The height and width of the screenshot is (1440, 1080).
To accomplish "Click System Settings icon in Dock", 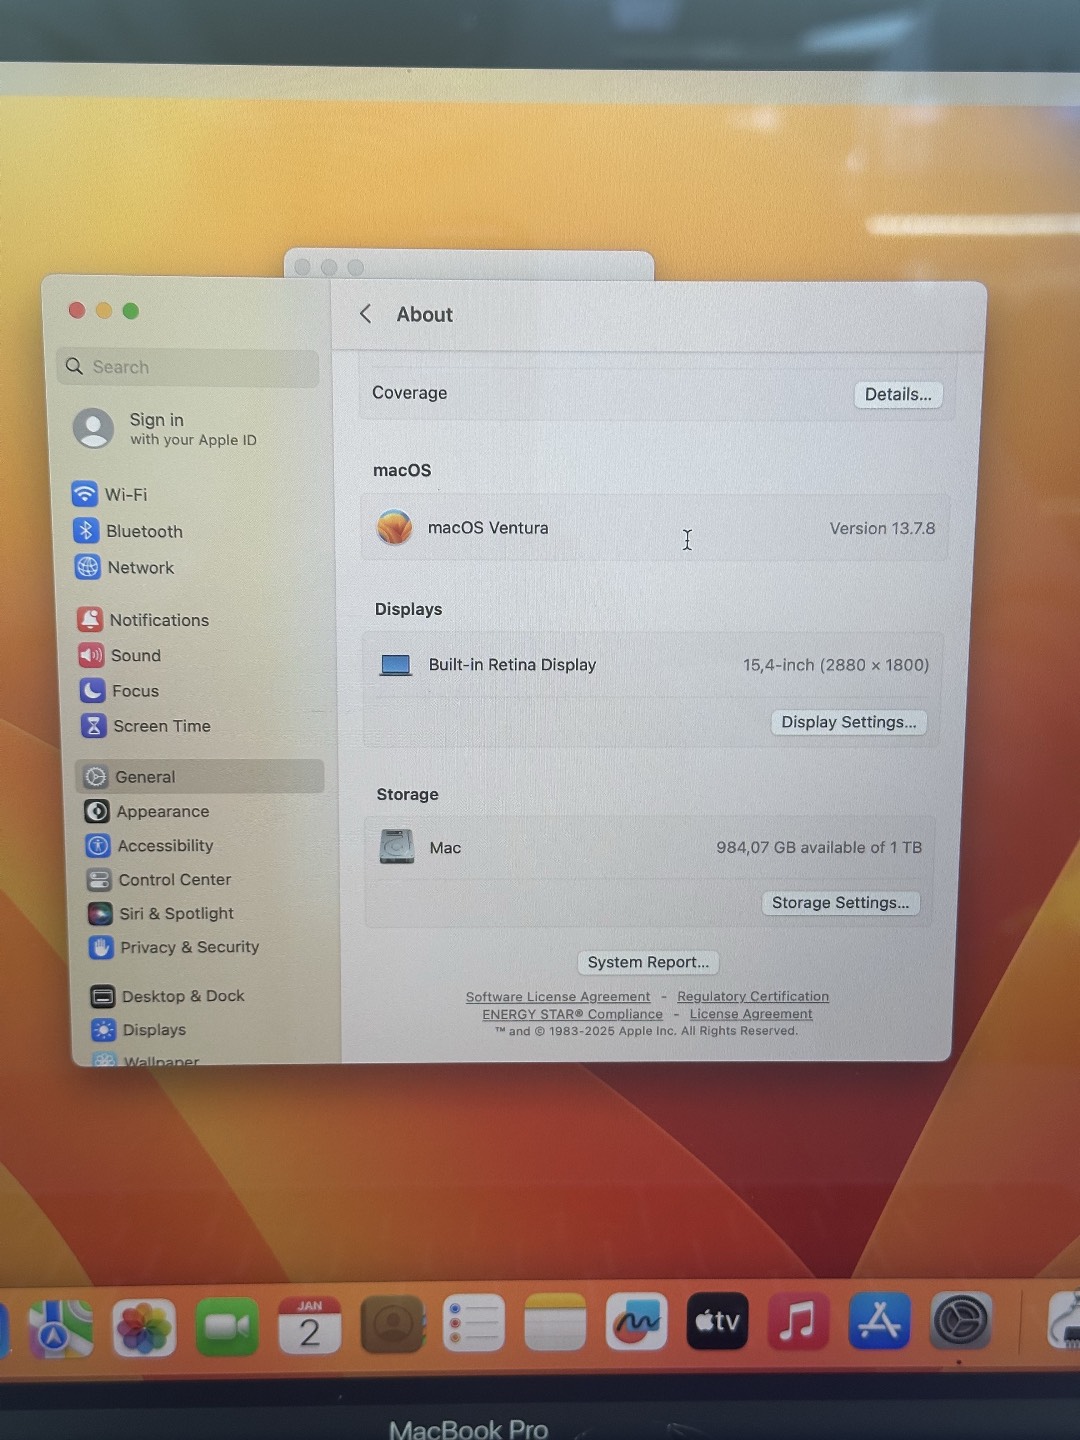I will 961,1321.
